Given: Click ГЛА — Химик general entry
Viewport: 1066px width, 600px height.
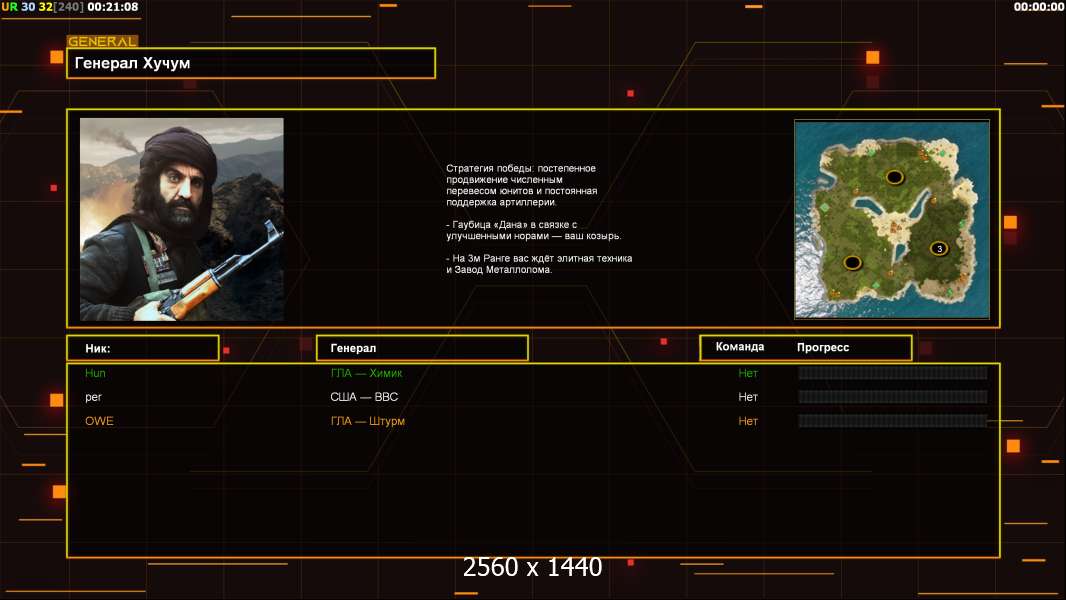Looking at the screenshot, I should [x=366, y=373].
